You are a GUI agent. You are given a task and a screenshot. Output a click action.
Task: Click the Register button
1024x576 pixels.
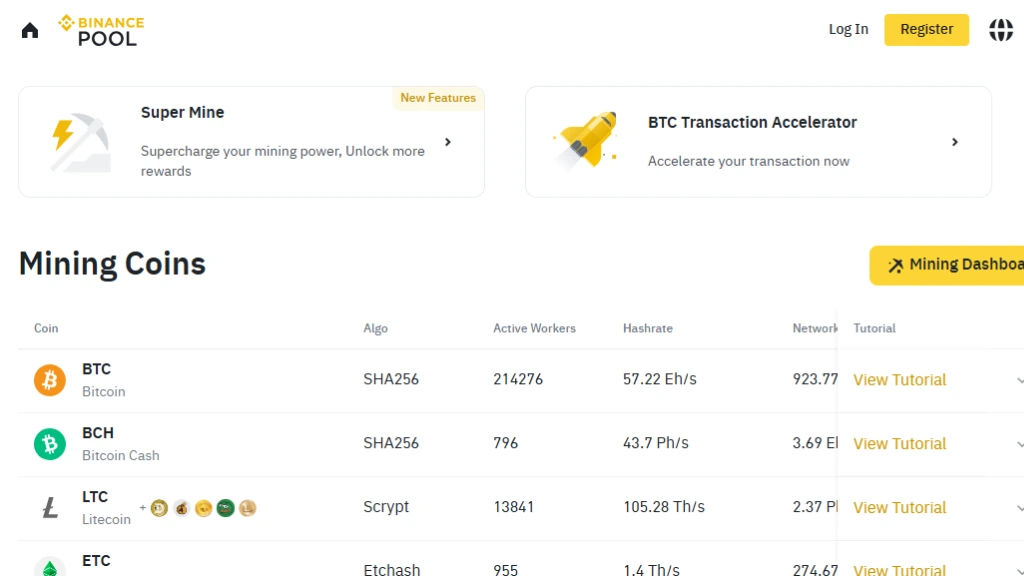926,29
